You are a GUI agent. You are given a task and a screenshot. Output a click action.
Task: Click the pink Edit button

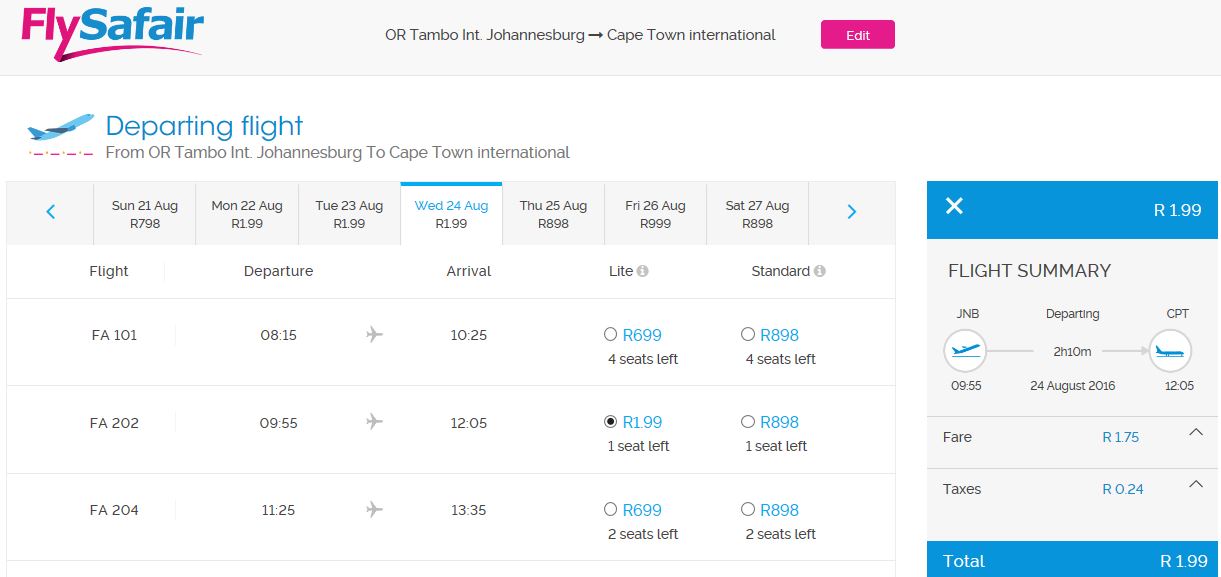[858, 35]
